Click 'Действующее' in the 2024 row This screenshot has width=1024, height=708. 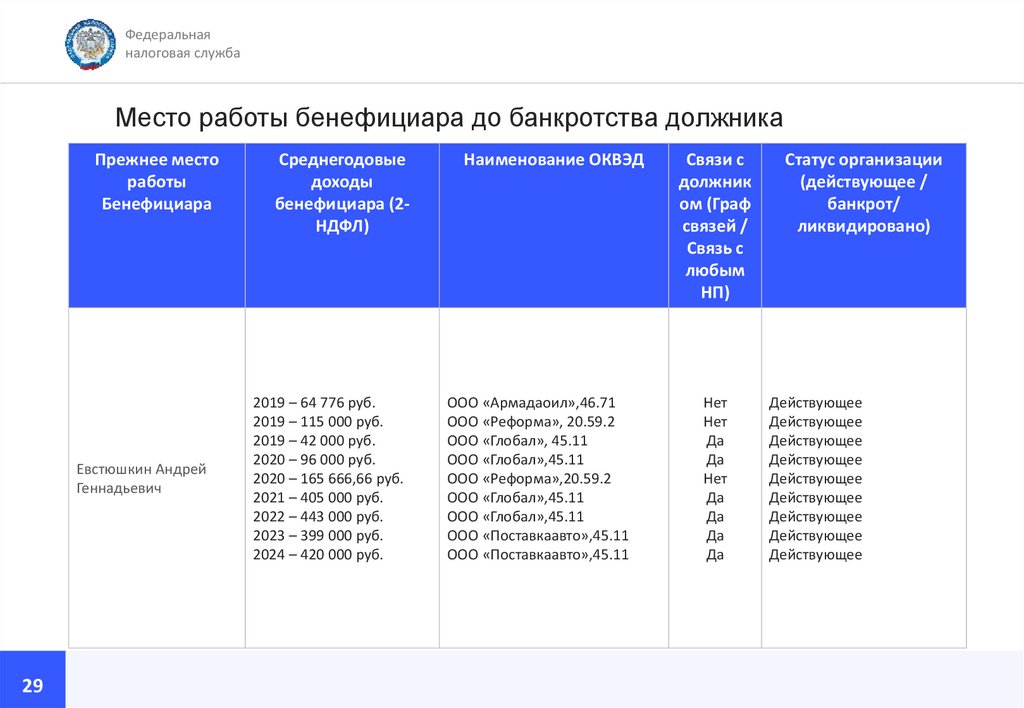[815, 555]
